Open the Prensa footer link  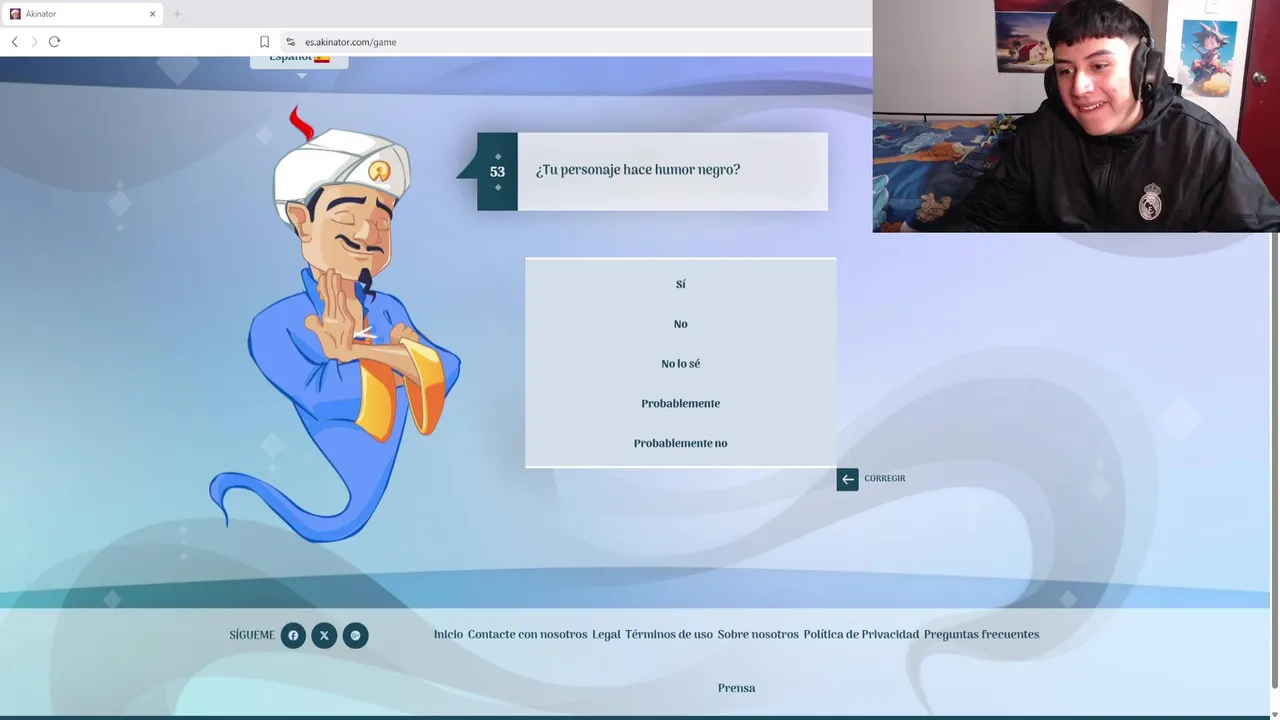tap(736, 688)
